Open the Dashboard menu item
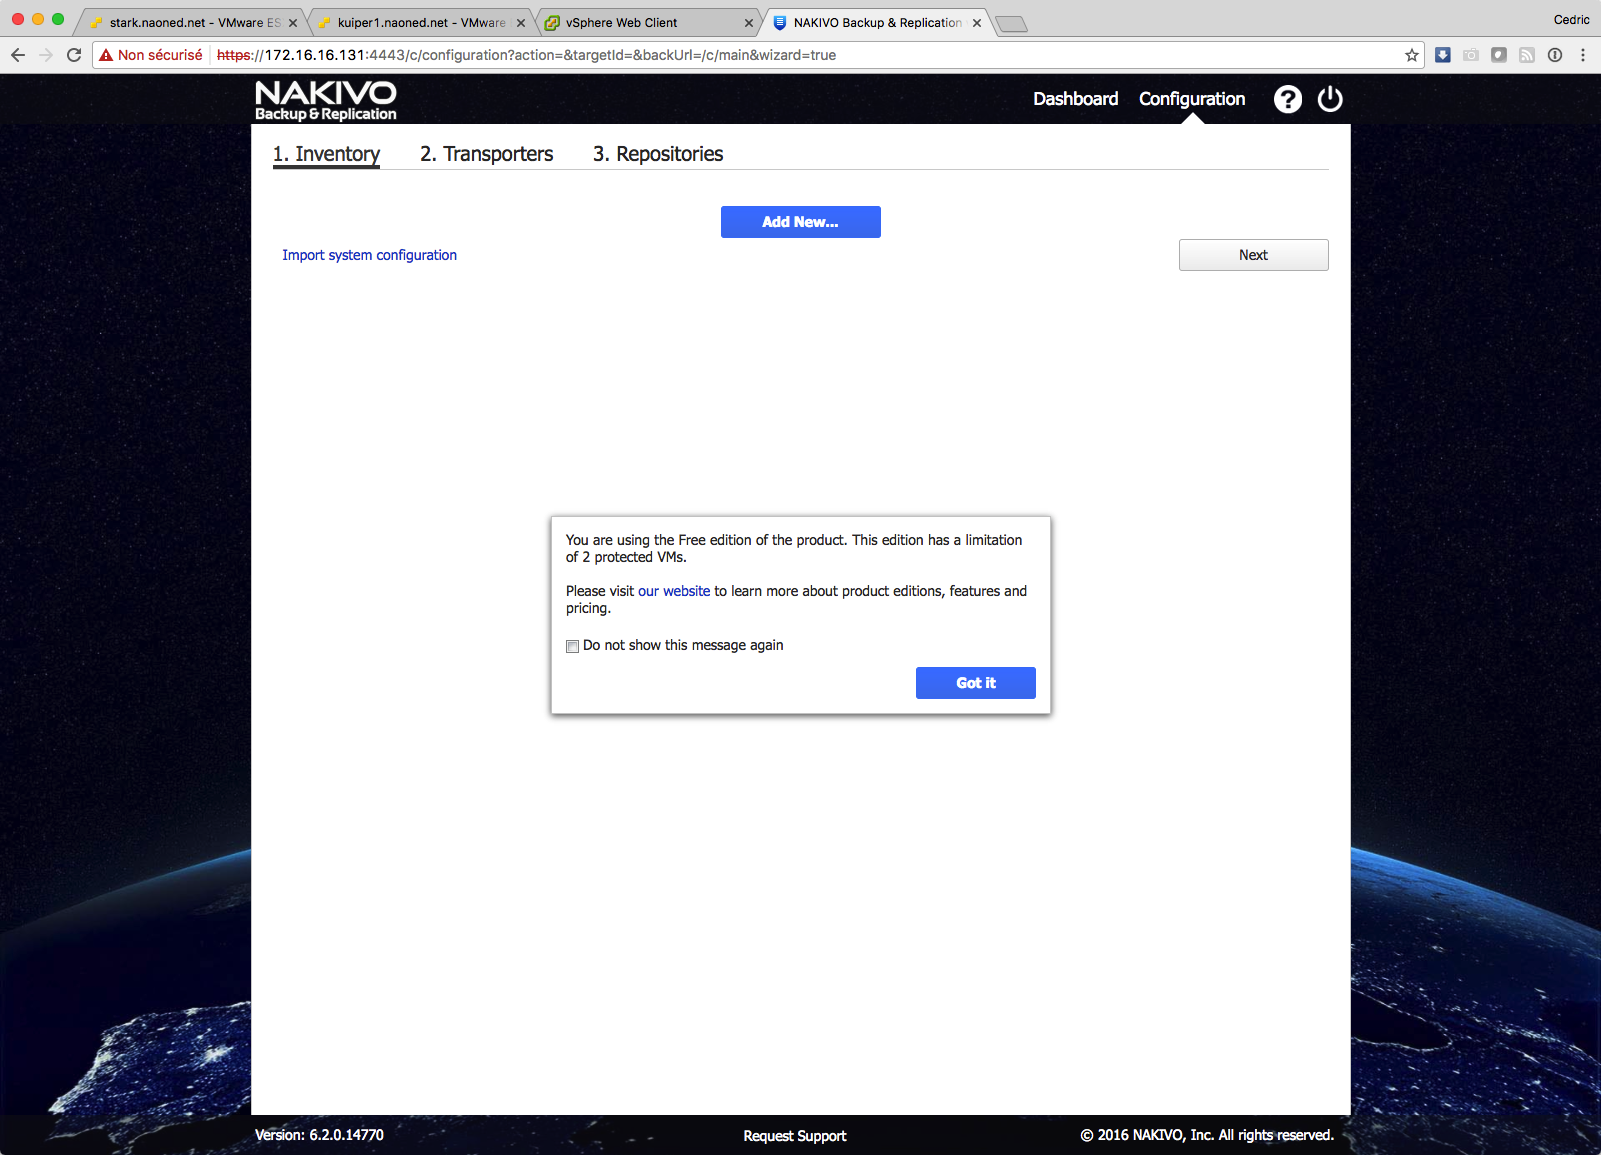This screenshot has width=1601, height=1155. click(x=1075, y=99)
